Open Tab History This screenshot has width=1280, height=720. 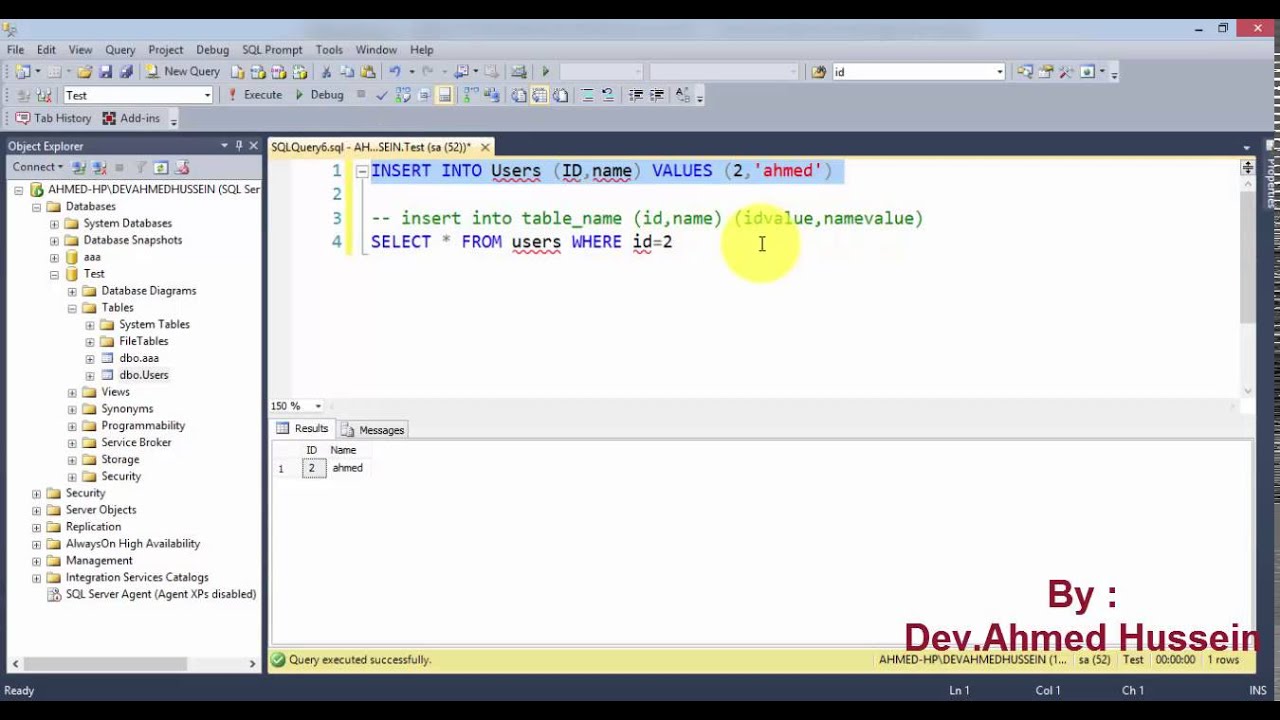tap(53, 118)
